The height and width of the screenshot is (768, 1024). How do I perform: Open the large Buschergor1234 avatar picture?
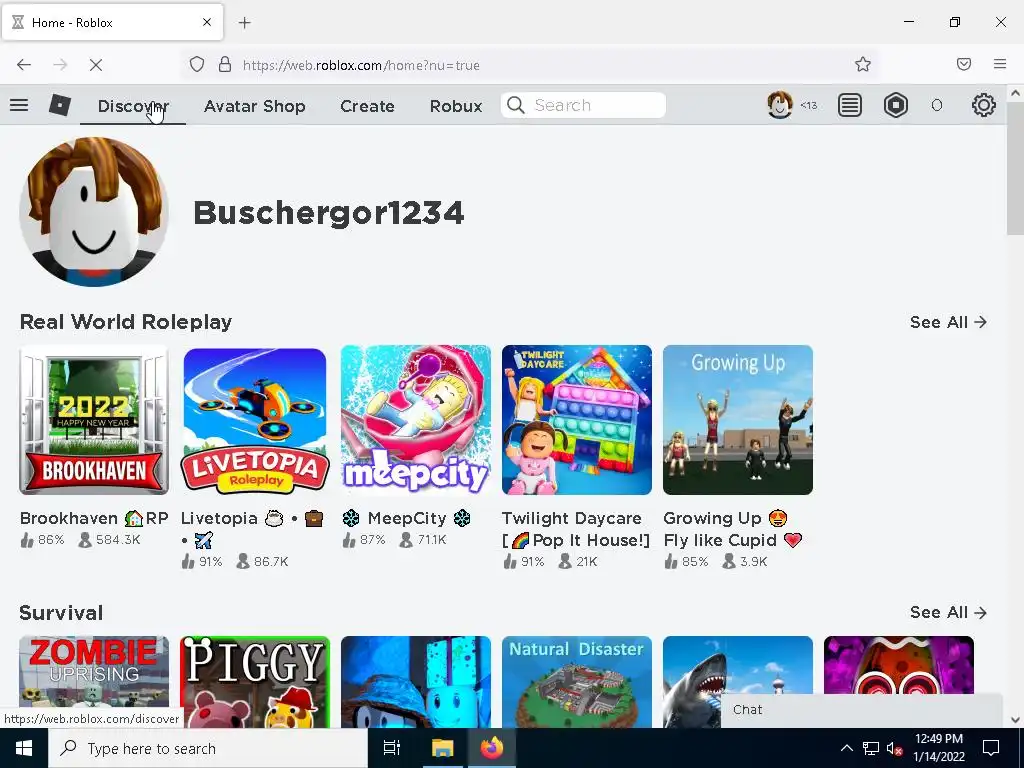coord(94,212)
